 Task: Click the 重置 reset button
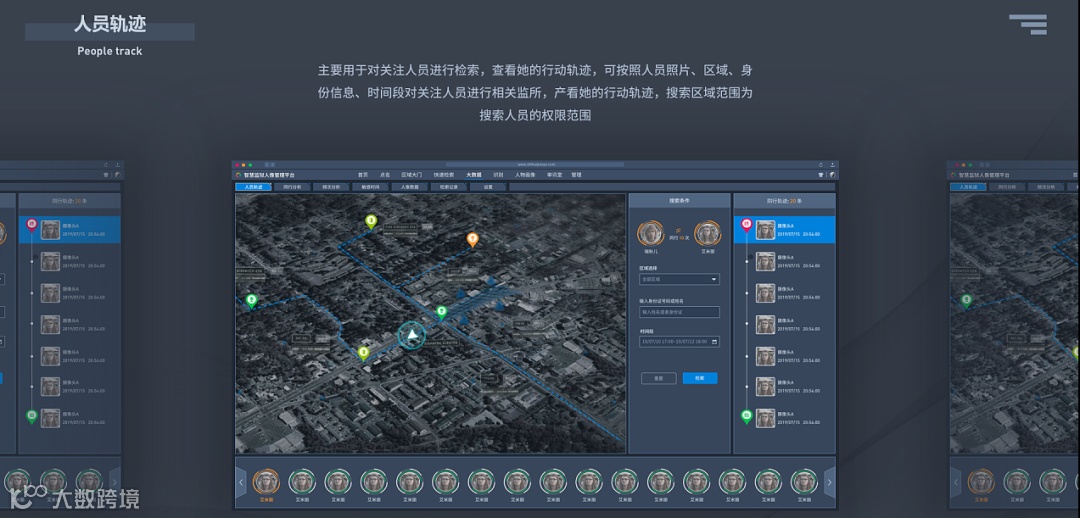click(x=658, y=378)
